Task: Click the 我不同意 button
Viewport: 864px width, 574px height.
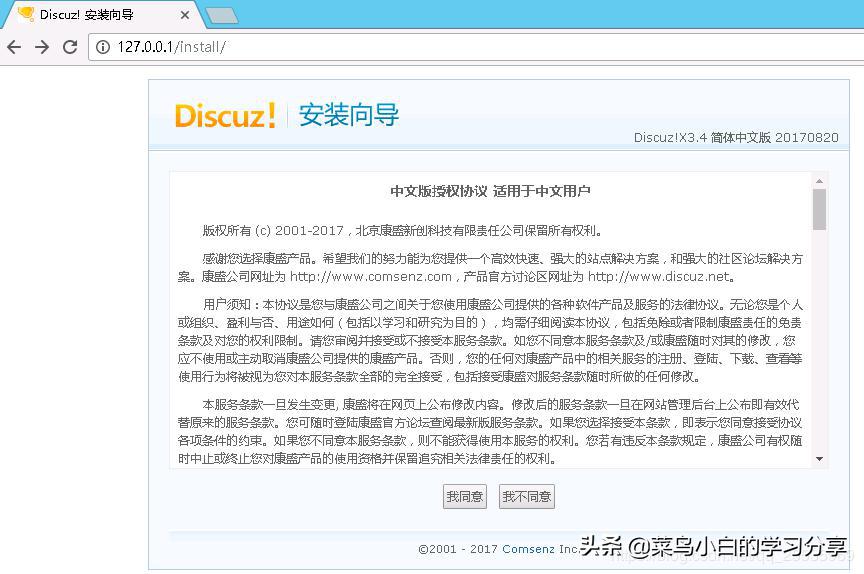Action: 526,496
